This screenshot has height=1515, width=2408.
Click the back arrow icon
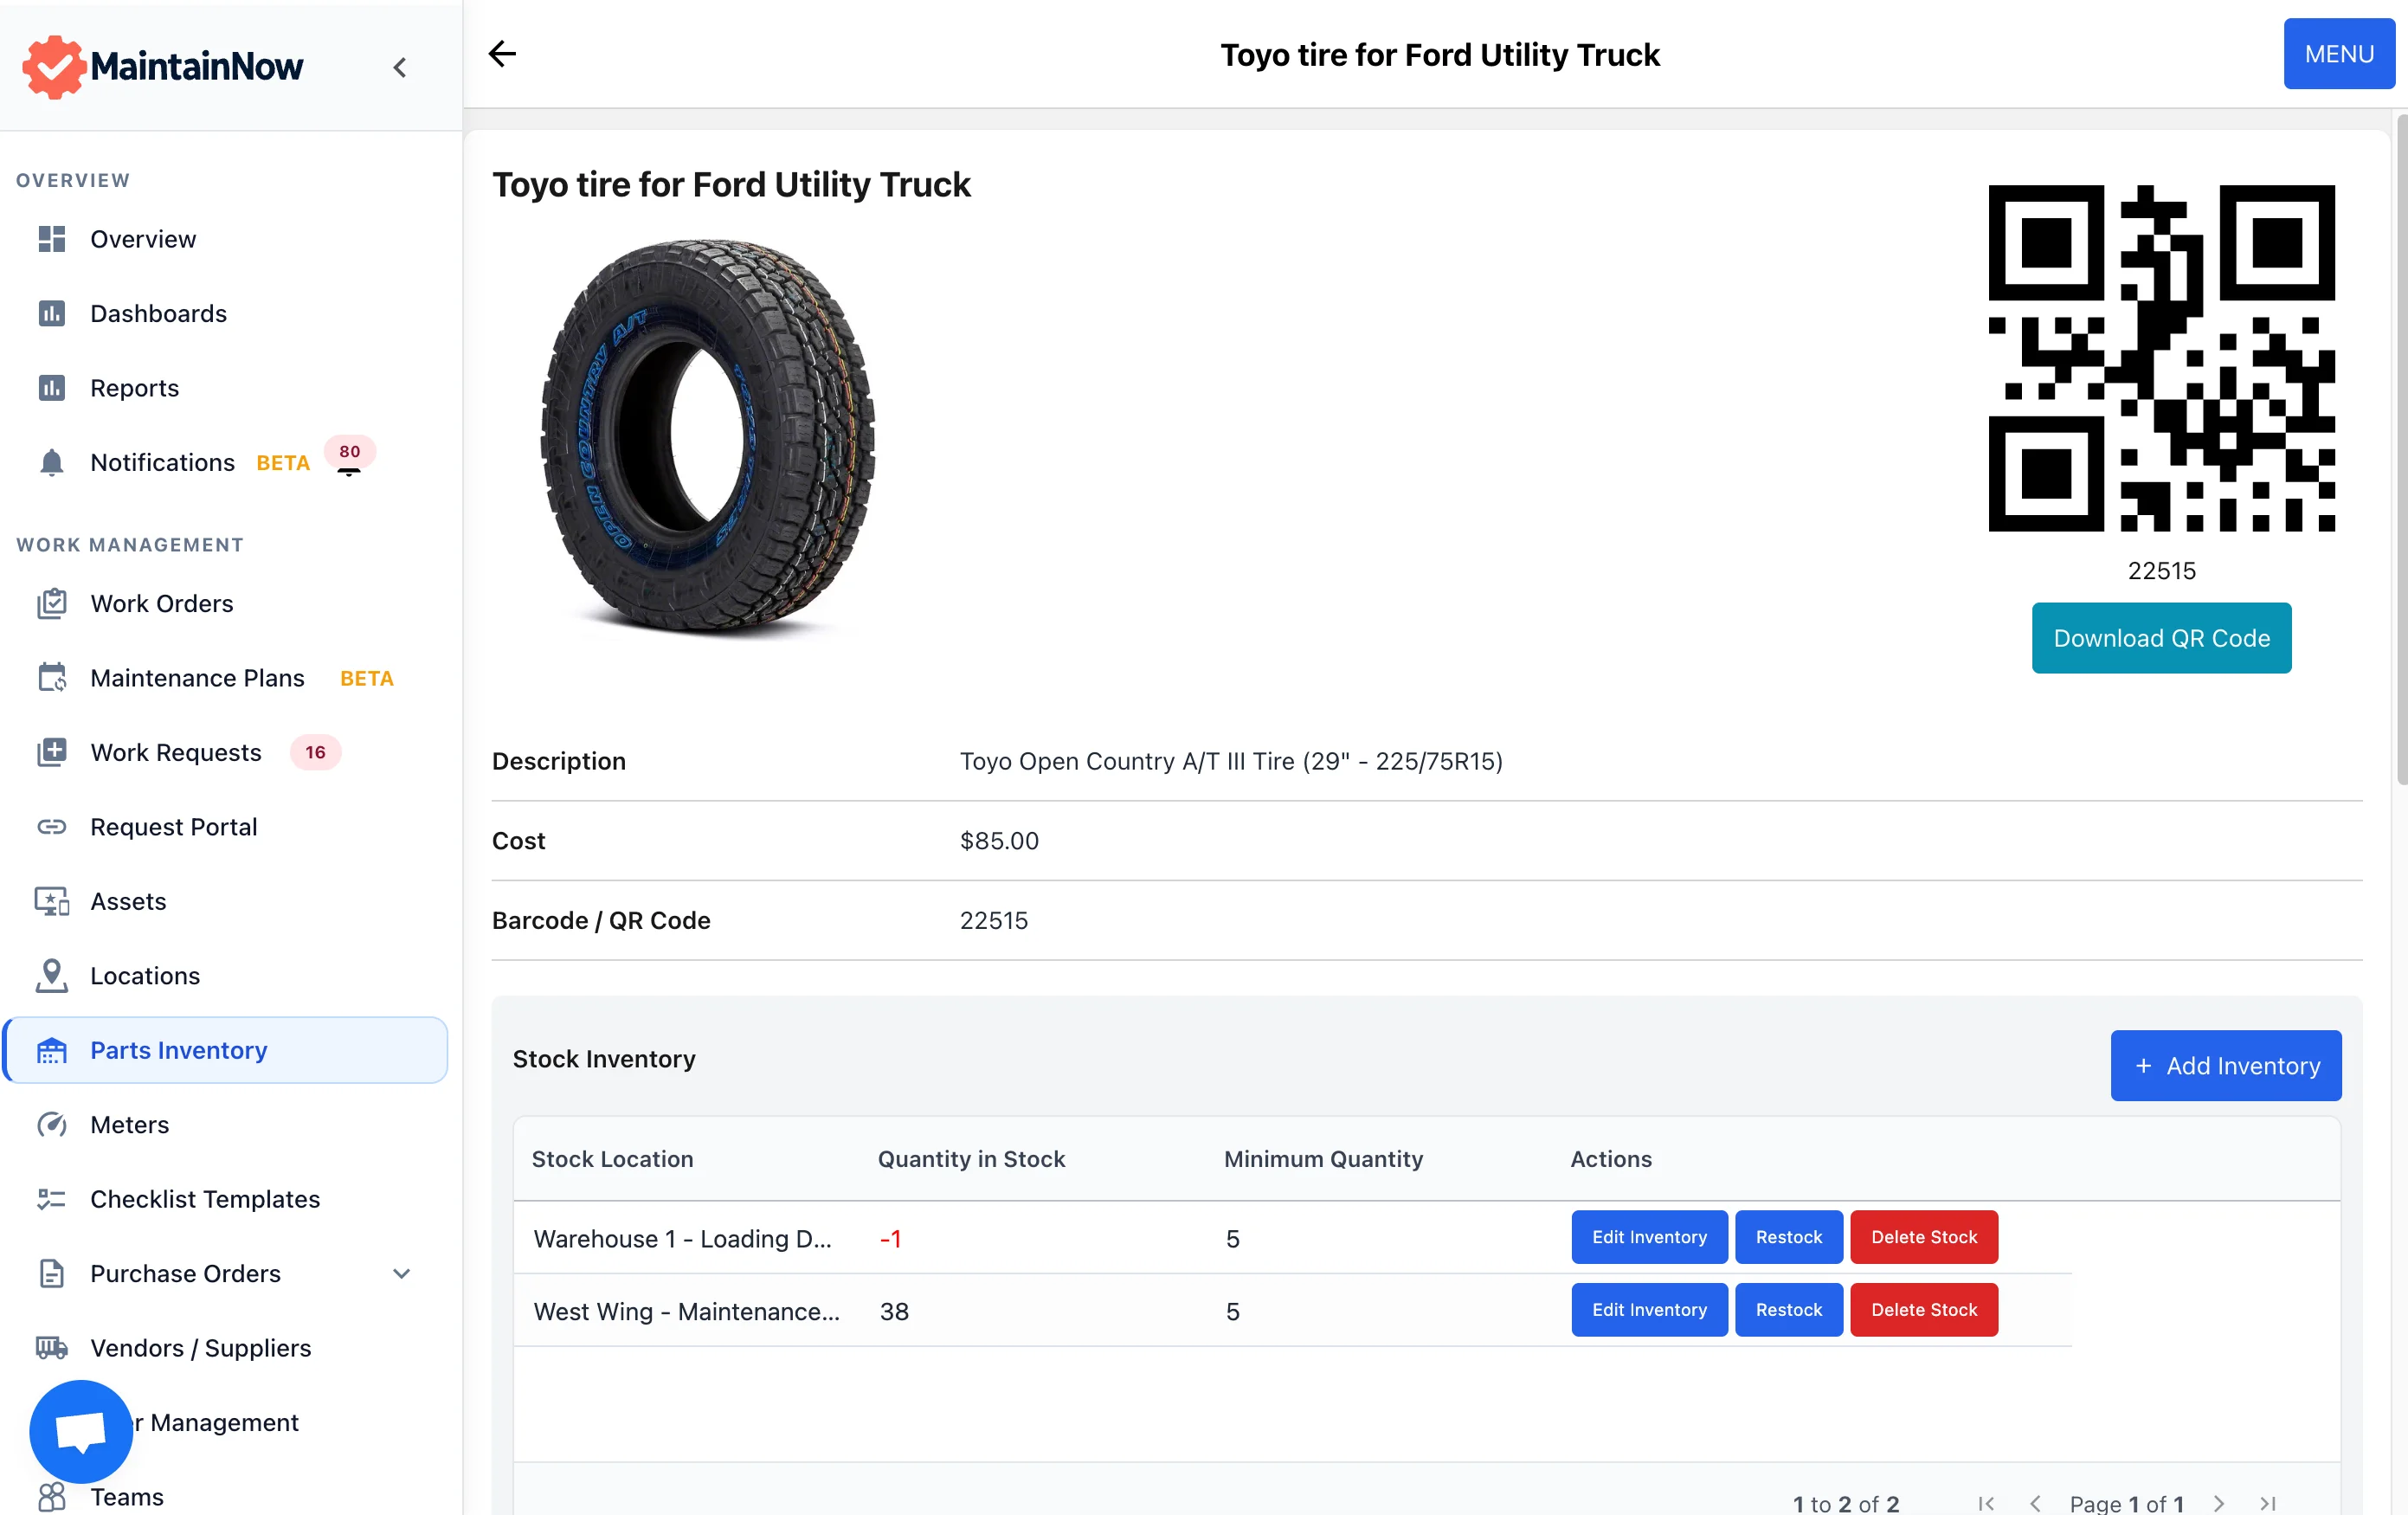click(x=502, y=54)
